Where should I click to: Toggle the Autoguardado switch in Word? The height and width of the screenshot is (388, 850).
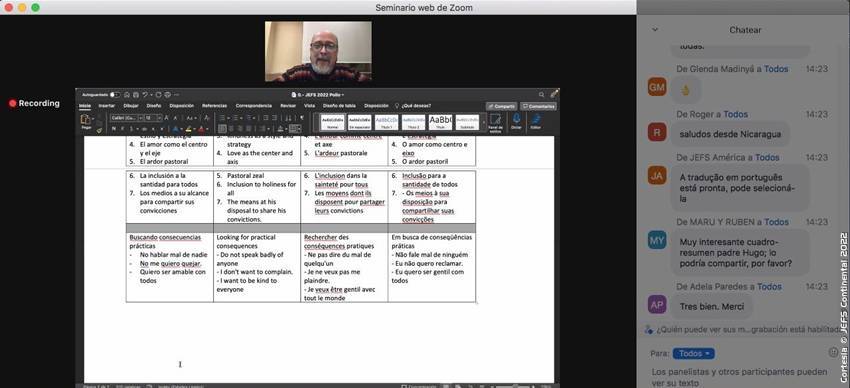(114, 94)
